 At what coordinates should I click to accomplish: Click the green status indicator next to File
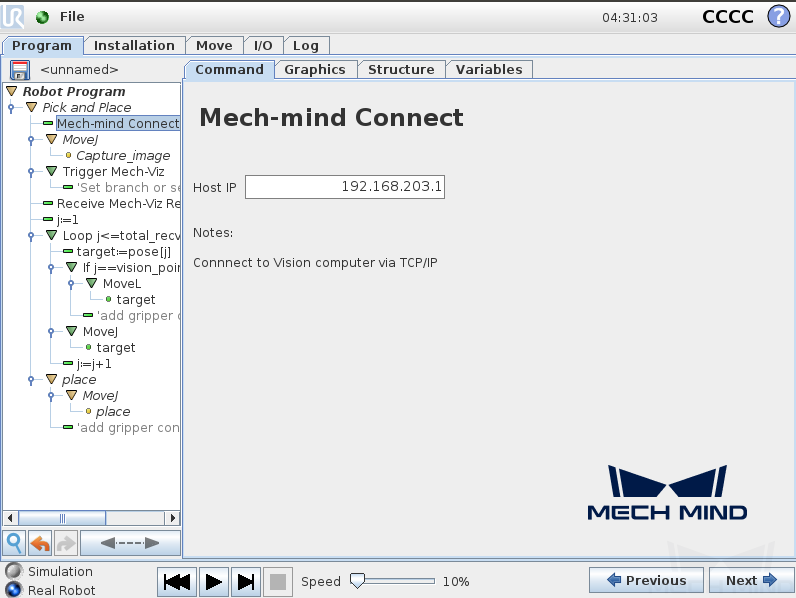[x=42, y=17]
